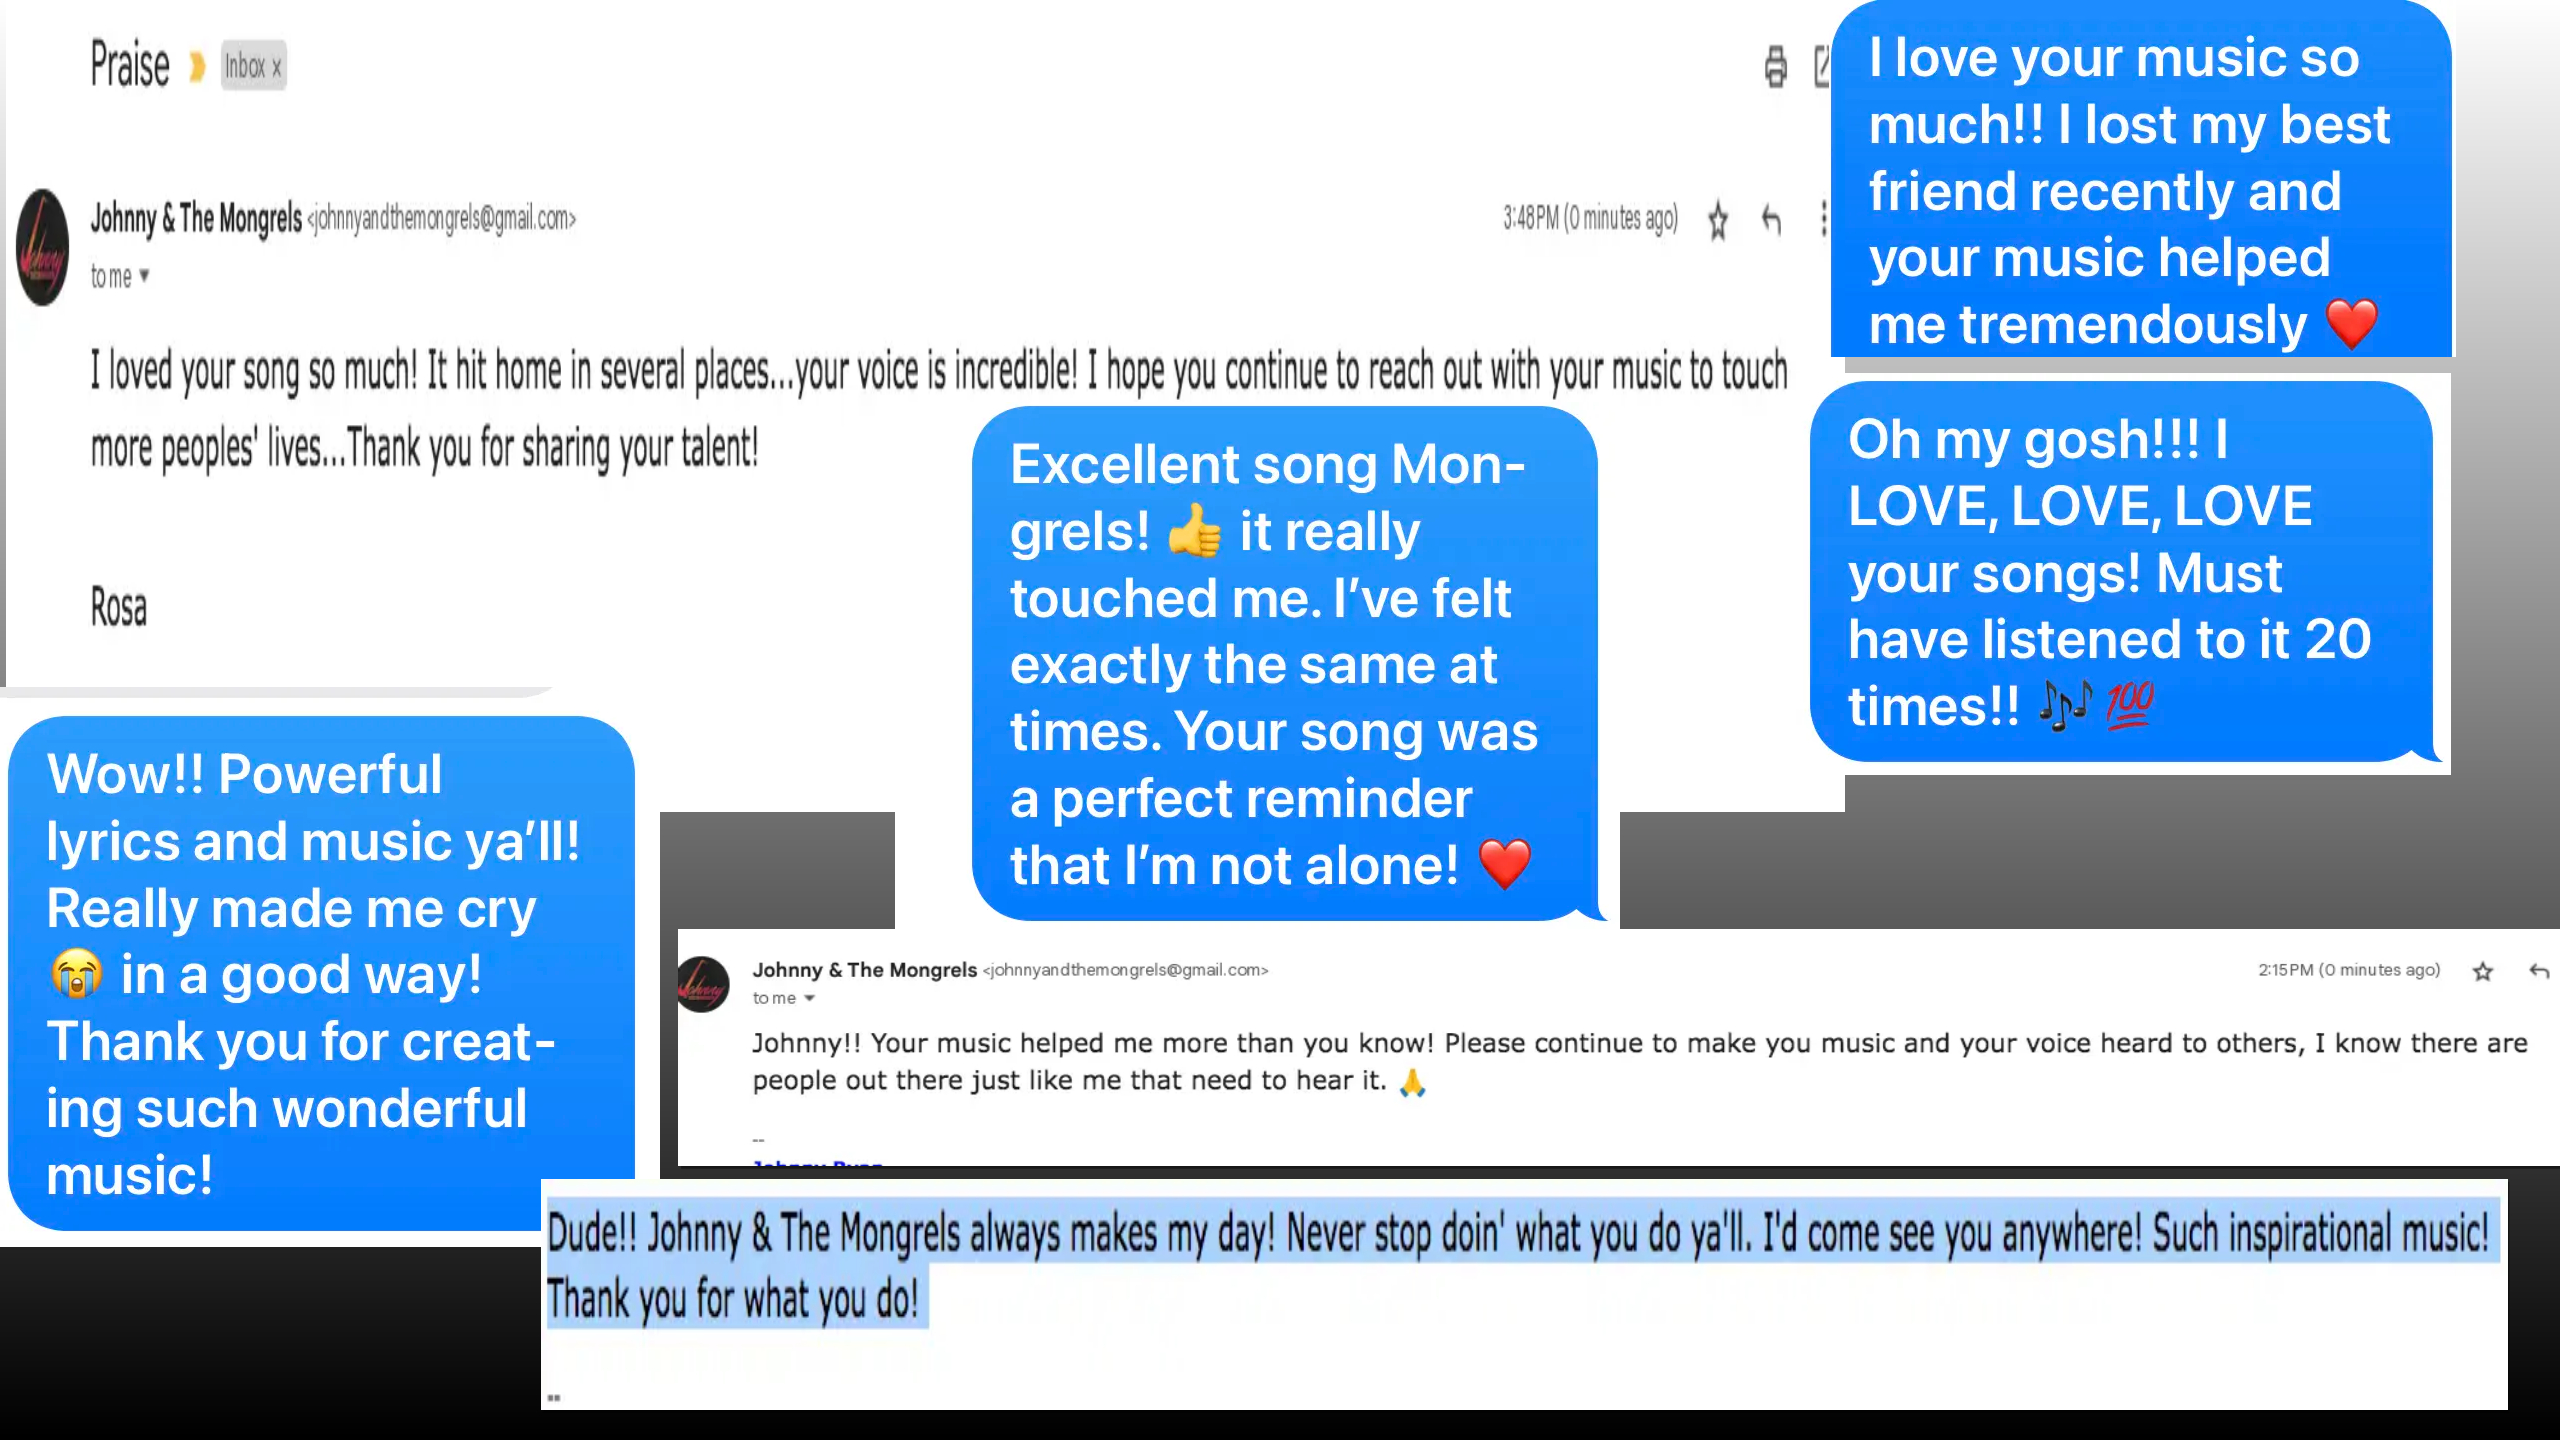Click sender avatar beside Rosa's email

[43, 247]
